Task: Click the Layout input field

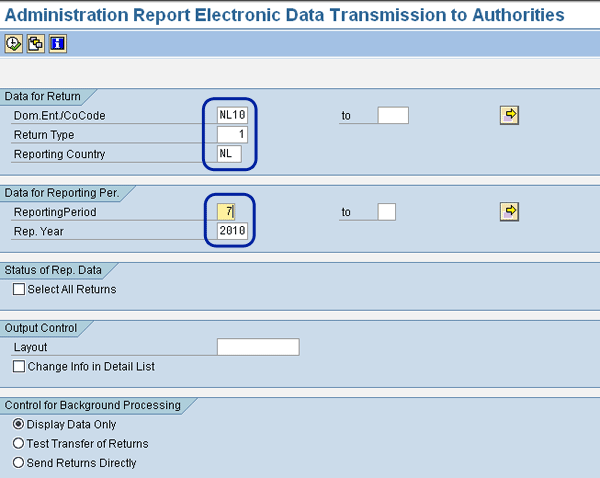Action: coord(258,347)
